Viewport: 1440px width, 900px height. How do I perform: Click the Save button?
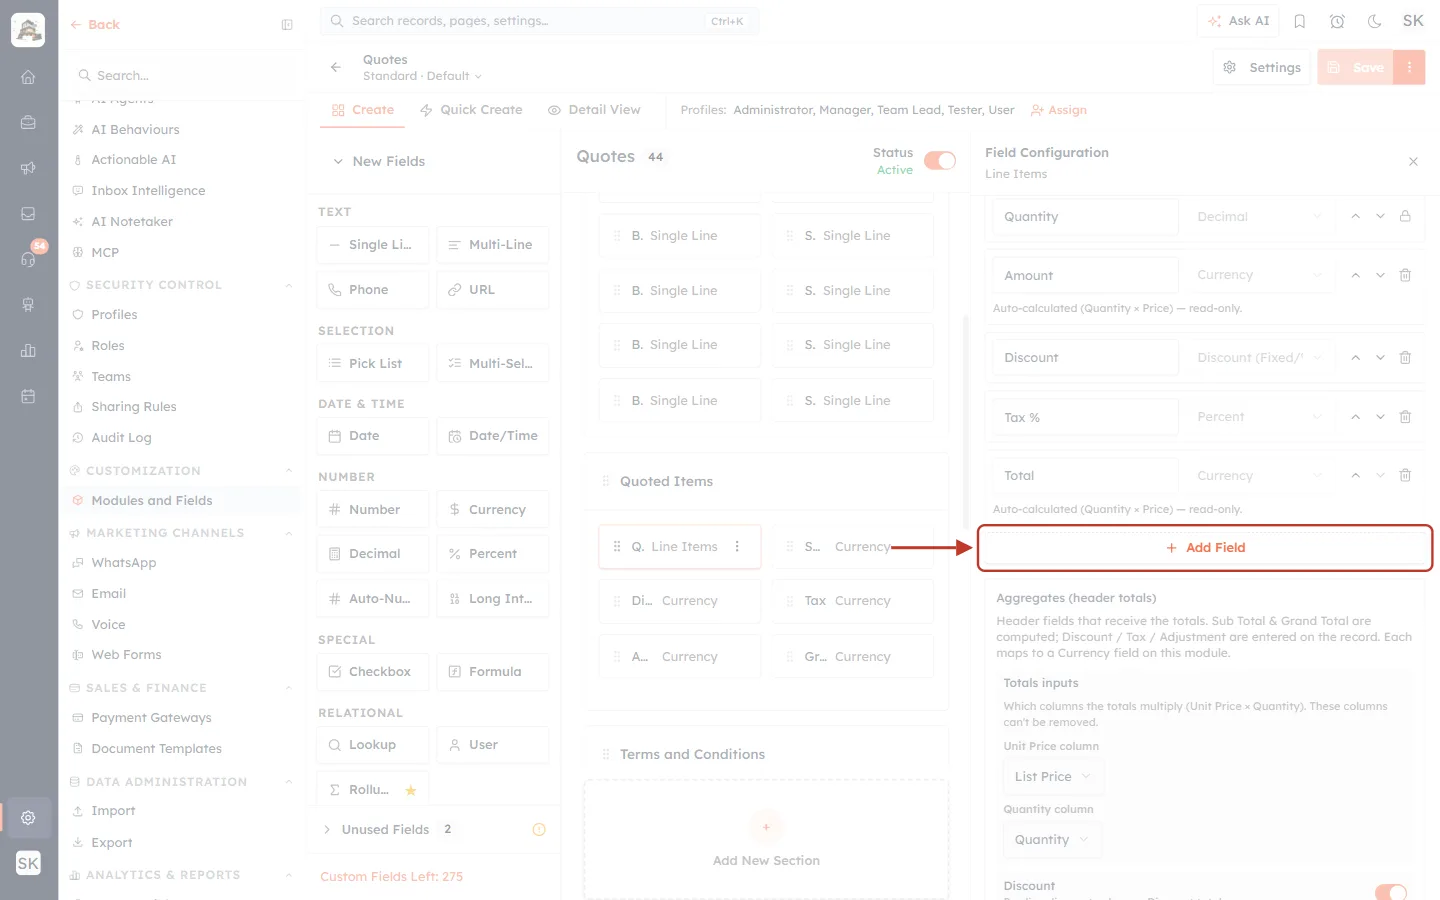pyautogui.click(x=1356, y=67)
